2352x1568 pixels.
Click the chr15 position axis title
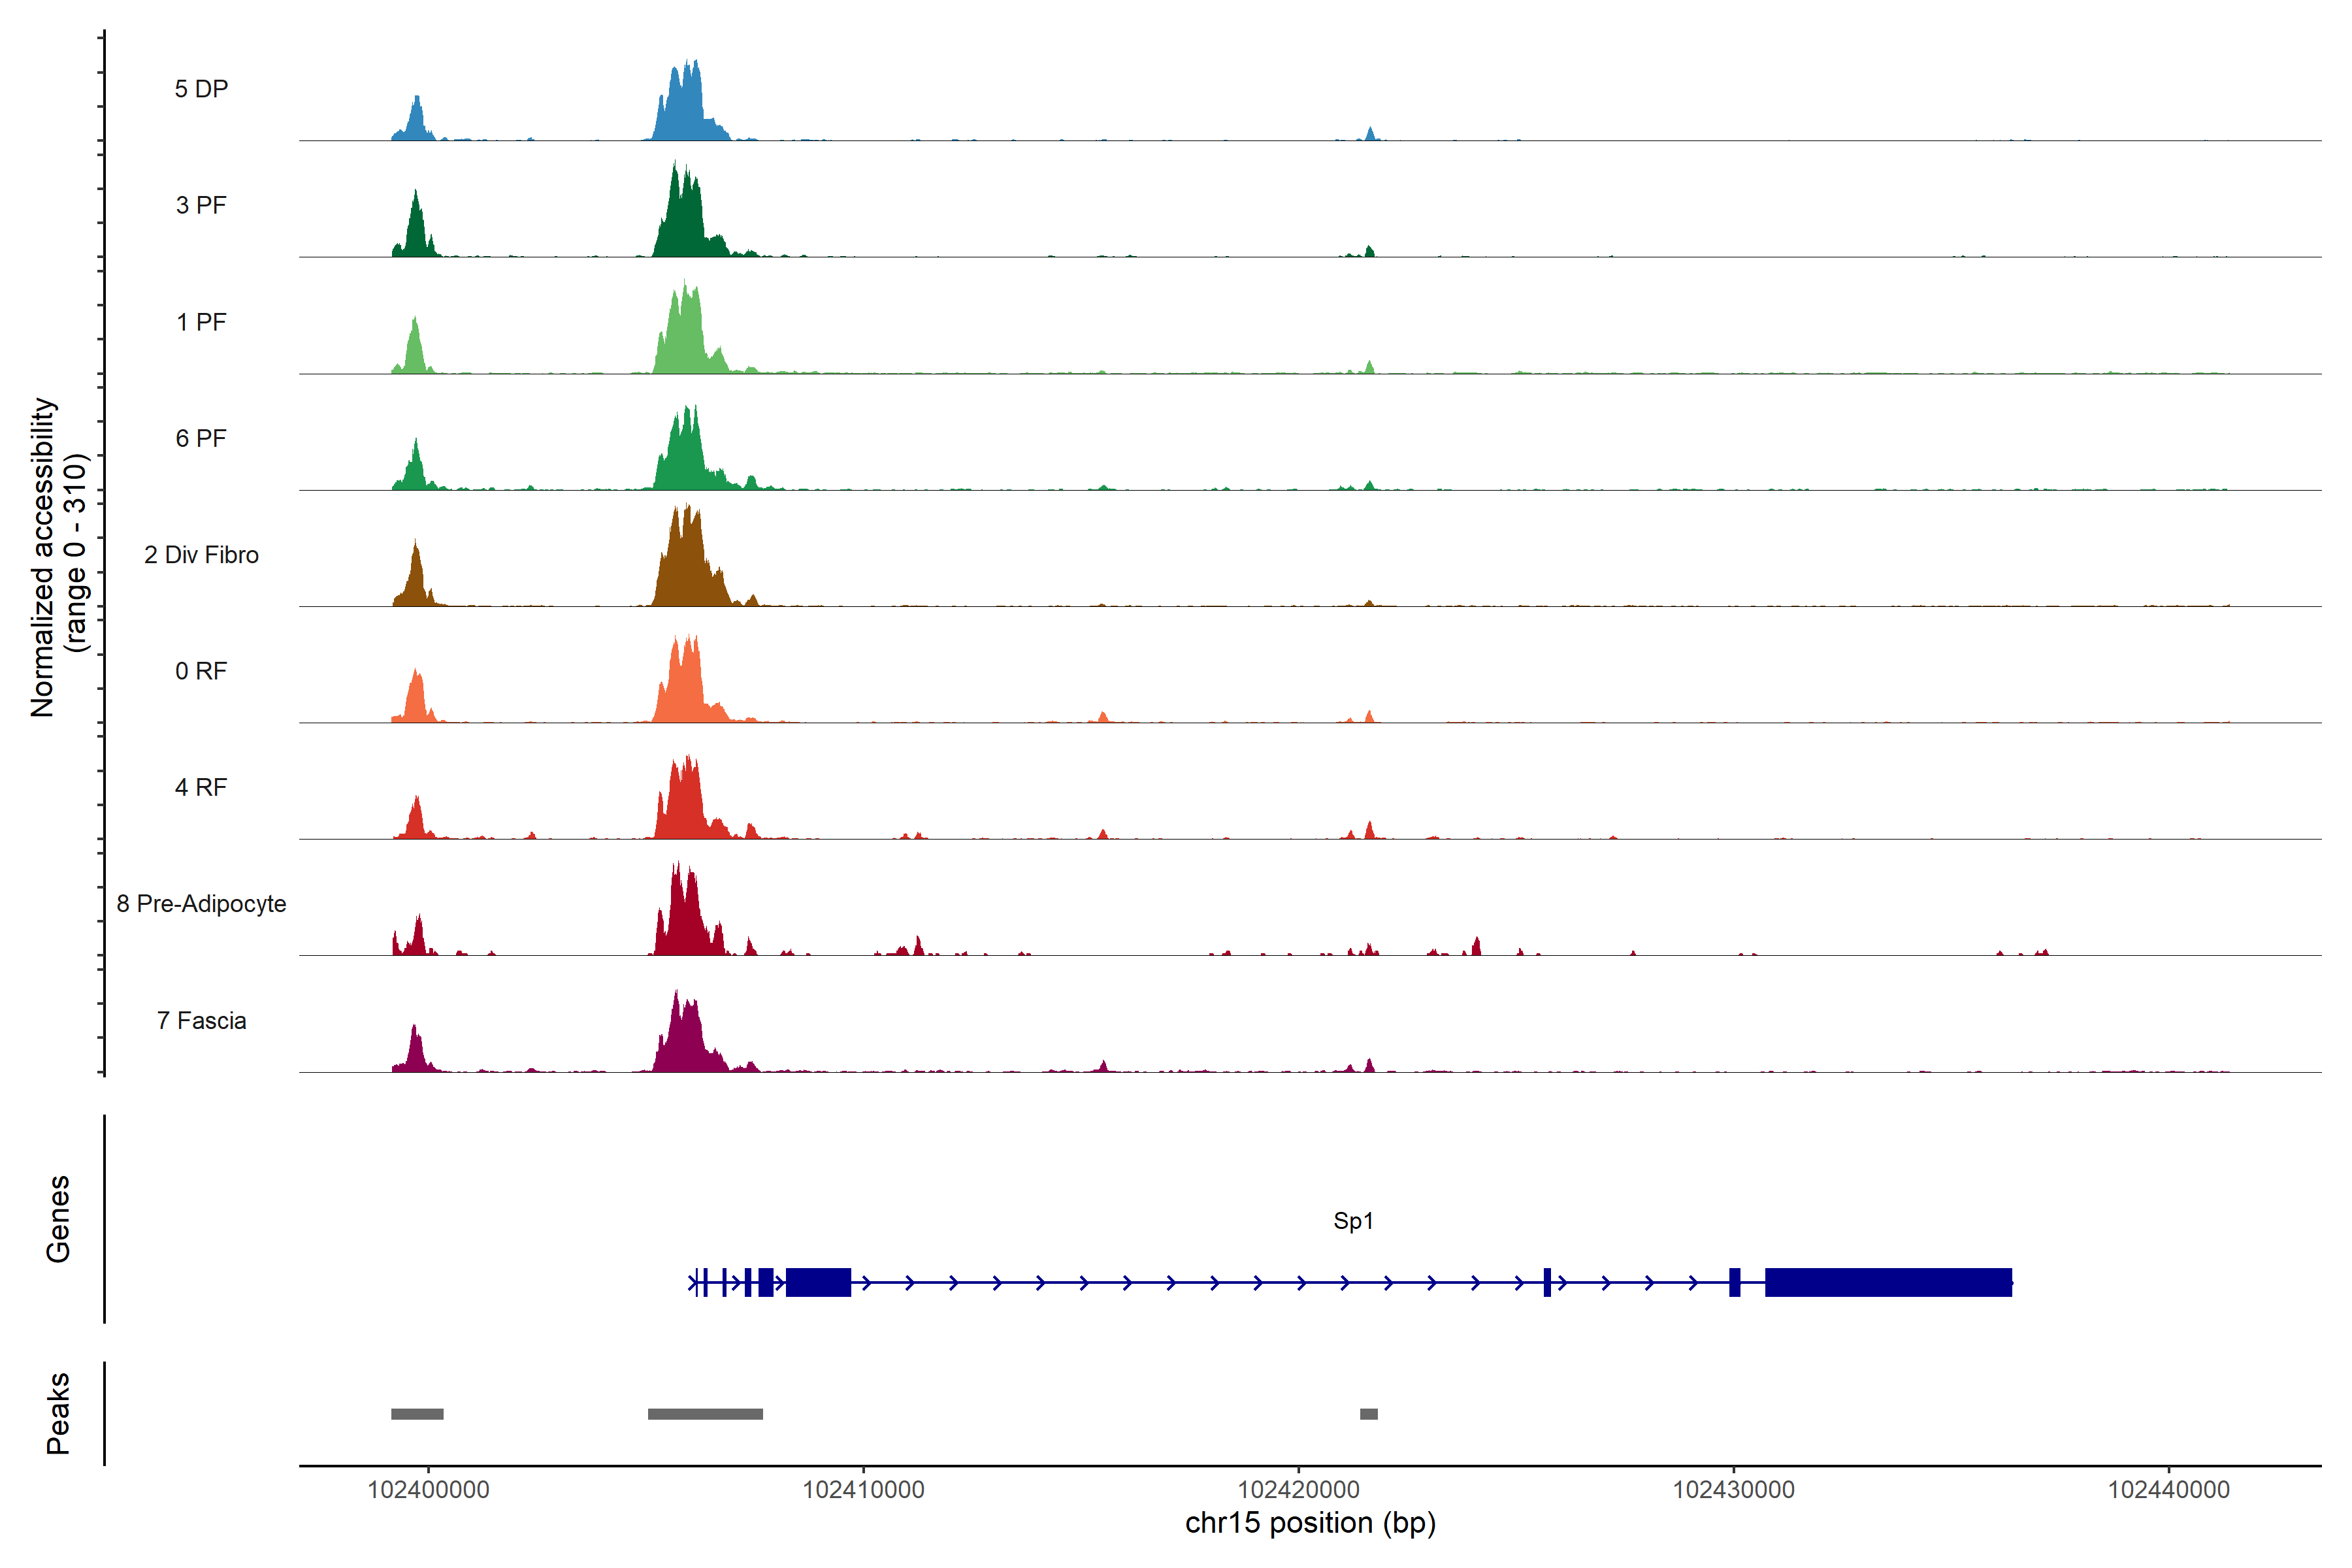[1310, 1523]
